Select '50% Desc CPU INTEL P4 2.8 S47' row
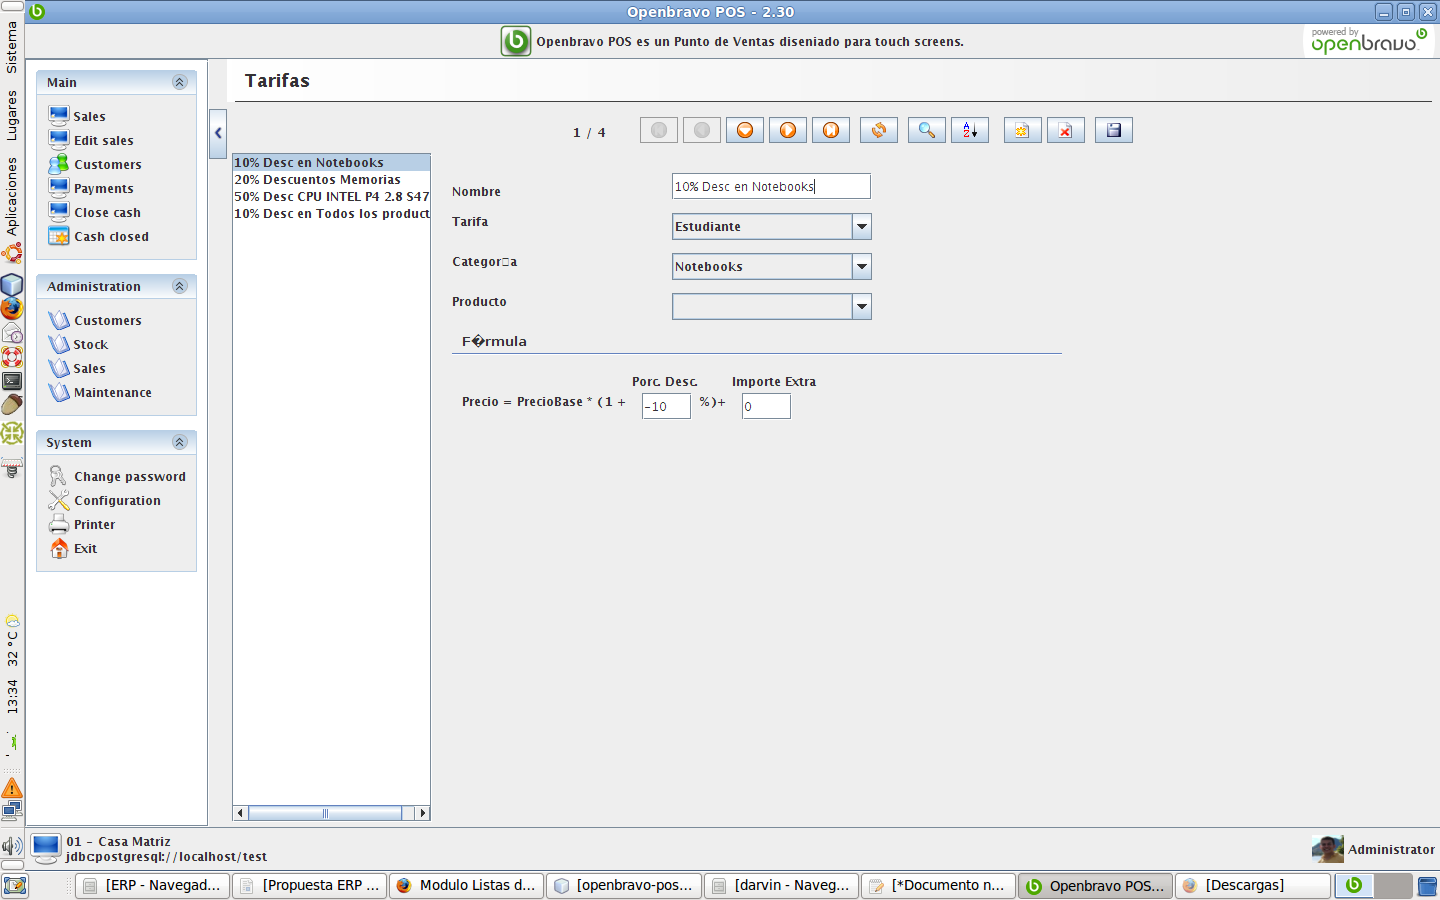 pyautogui.click(x=331, y=196)
